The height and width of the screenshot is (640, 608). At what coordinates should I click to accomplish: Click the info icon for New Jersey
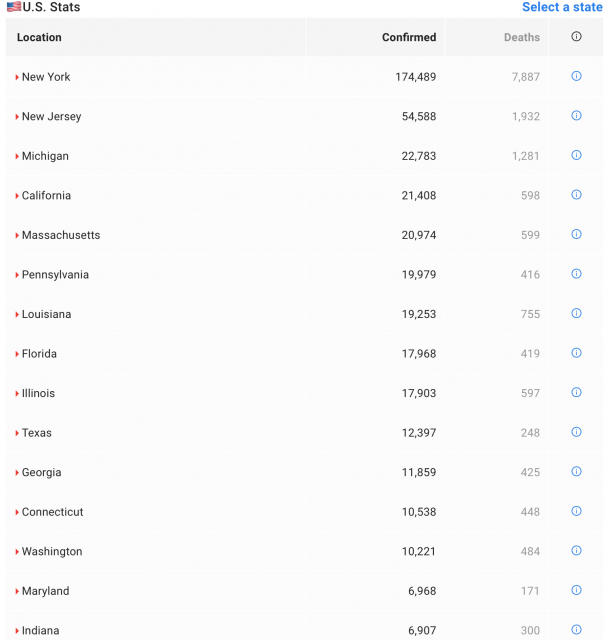pos(576,116)
